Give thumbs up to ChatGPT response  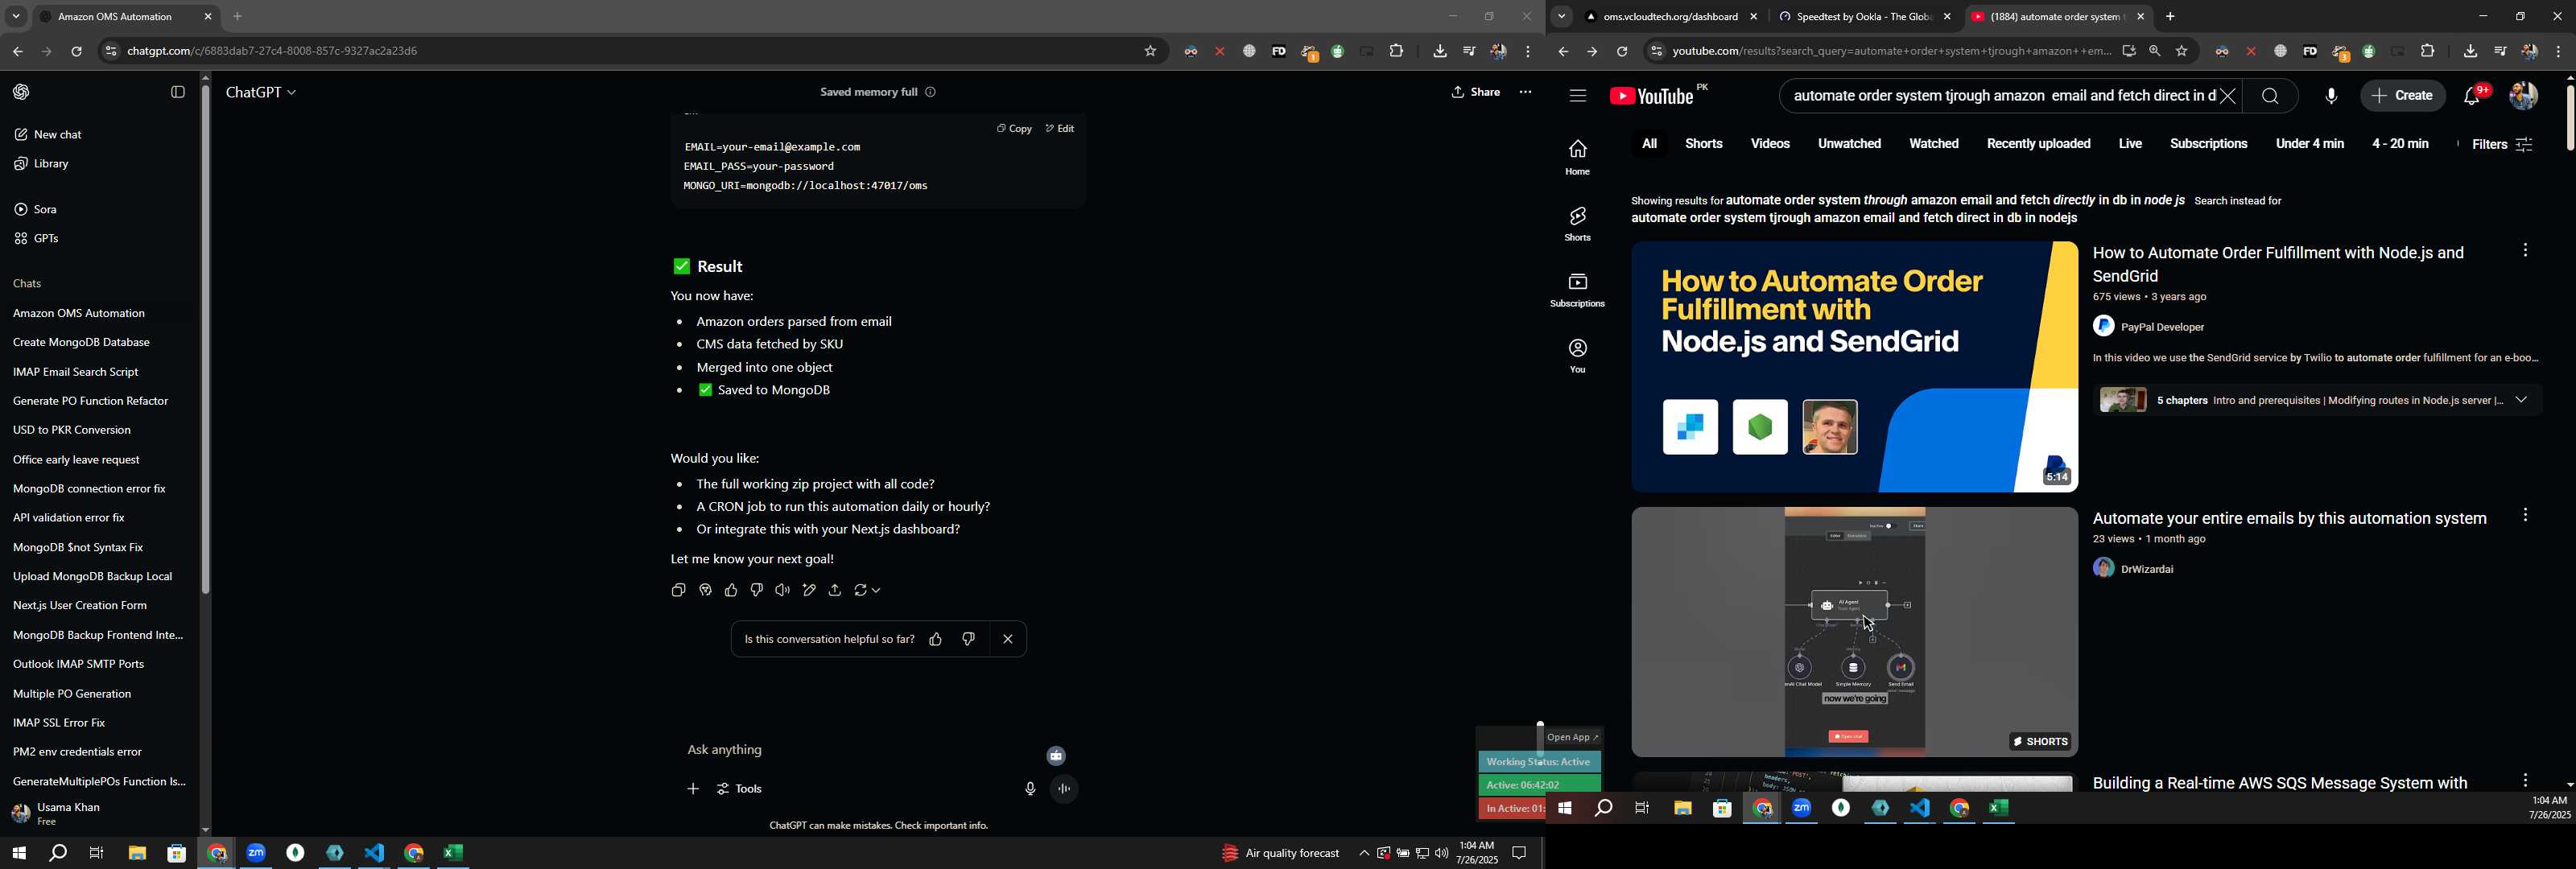pyautogui.click(x=731, y=591)
